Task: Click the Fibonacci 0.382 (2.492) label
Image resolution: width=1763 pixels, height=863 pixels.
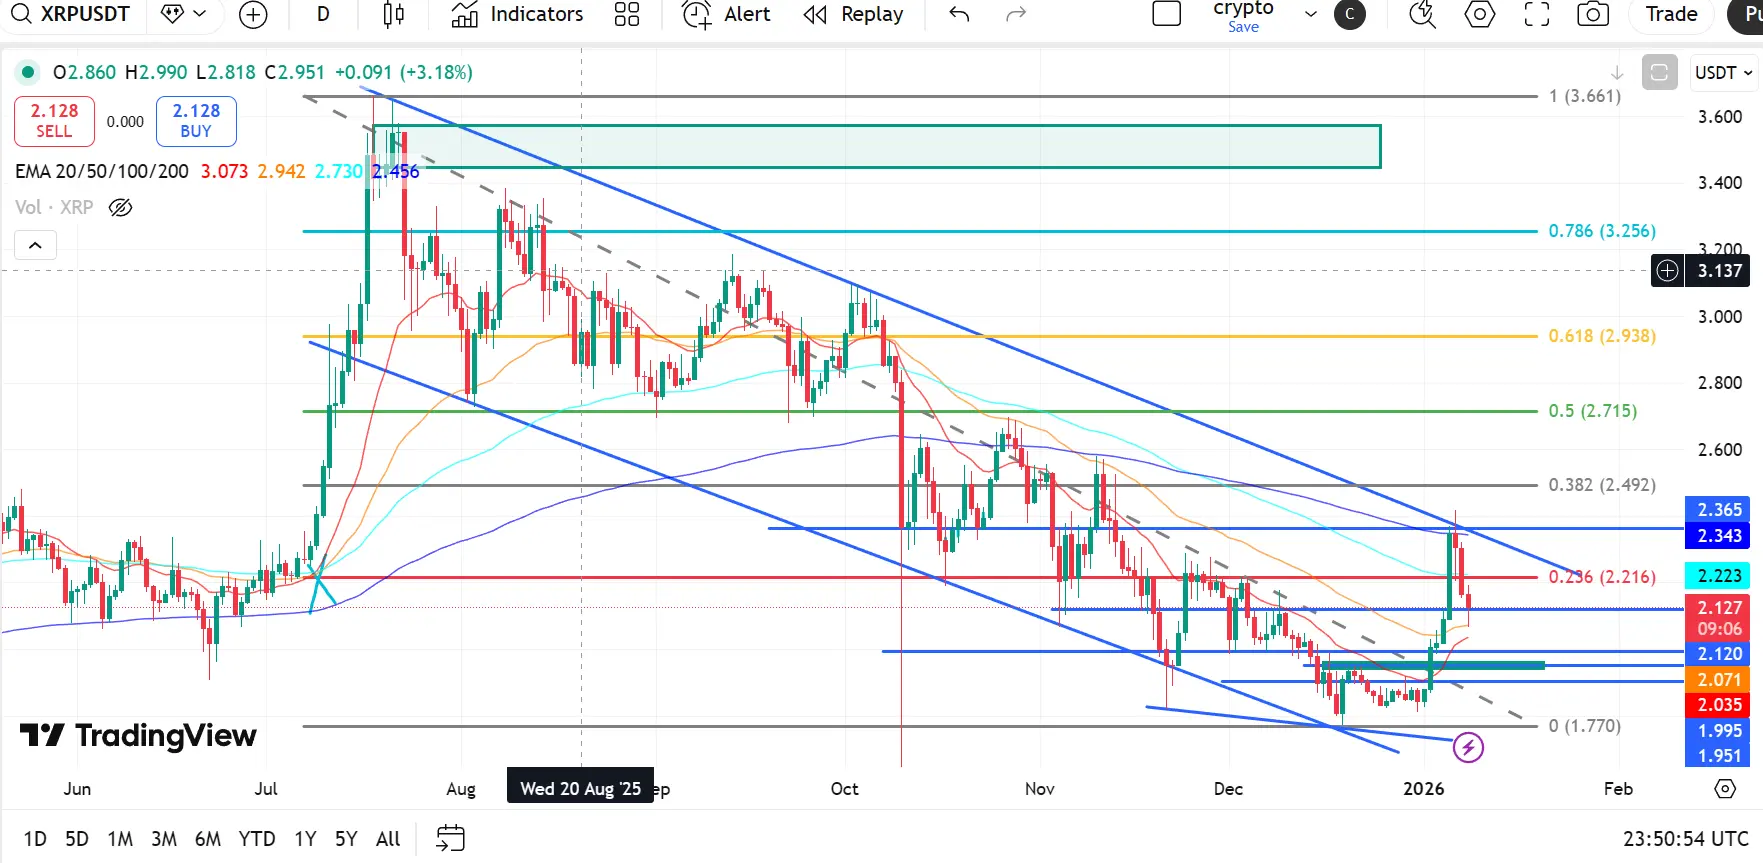Action: pos(1602,485)
